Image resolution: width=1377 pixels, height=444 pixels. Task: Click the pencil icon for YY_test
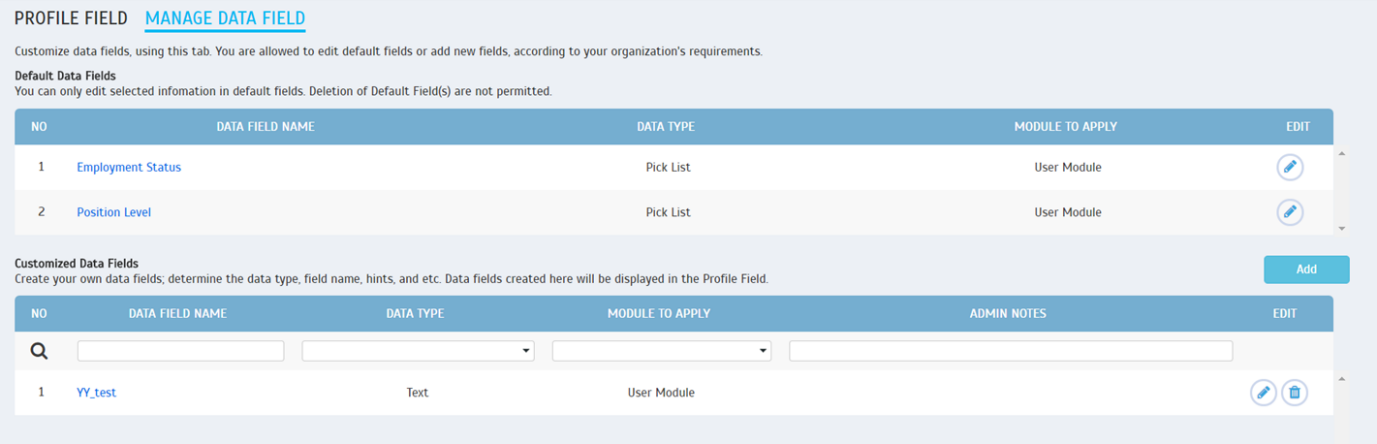[x=1263, y=393]
